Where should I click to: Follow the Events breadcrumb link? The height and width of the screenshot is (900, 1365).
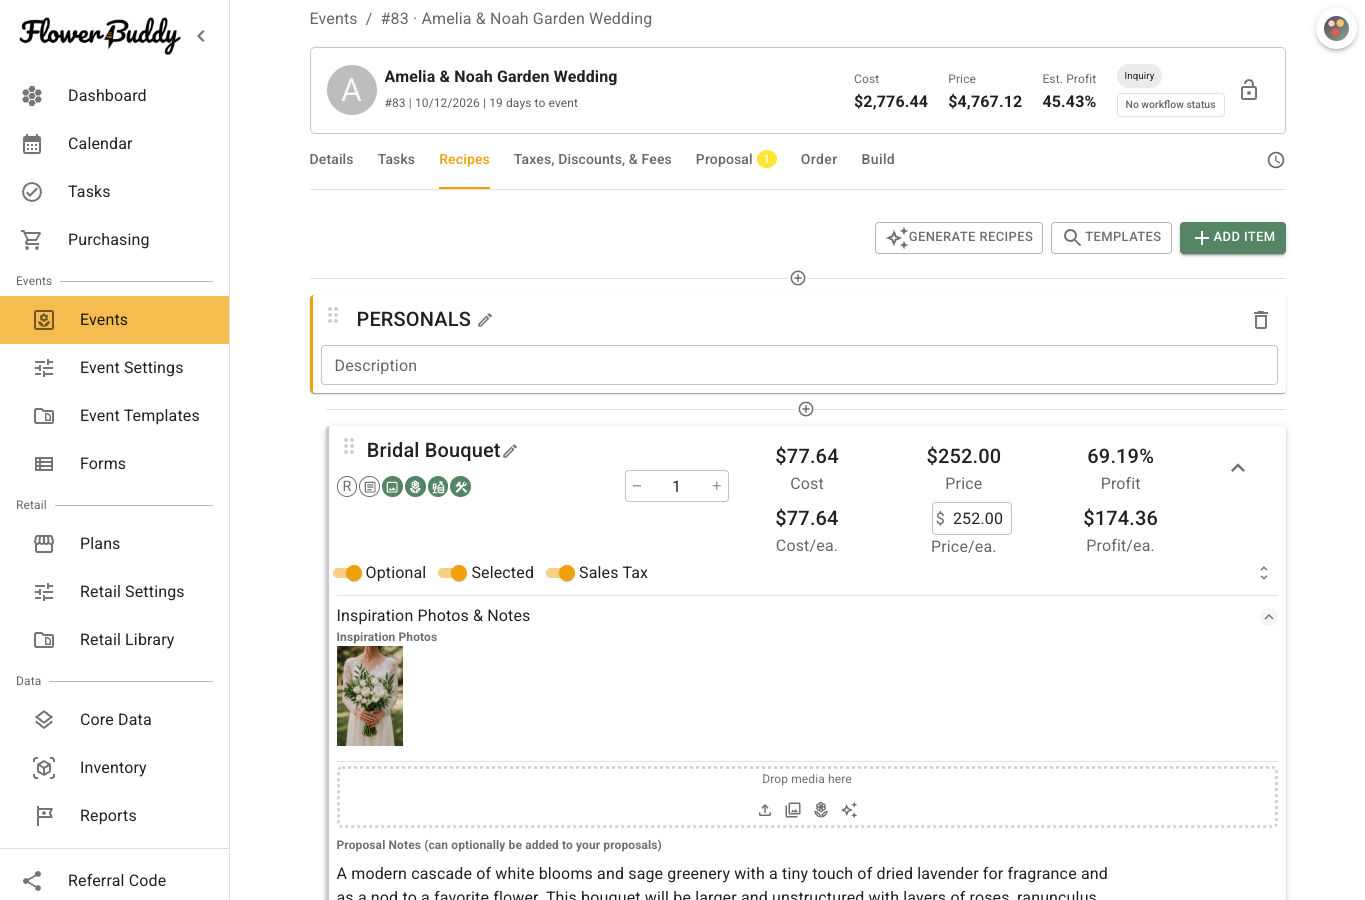click(x=333, y=19)
